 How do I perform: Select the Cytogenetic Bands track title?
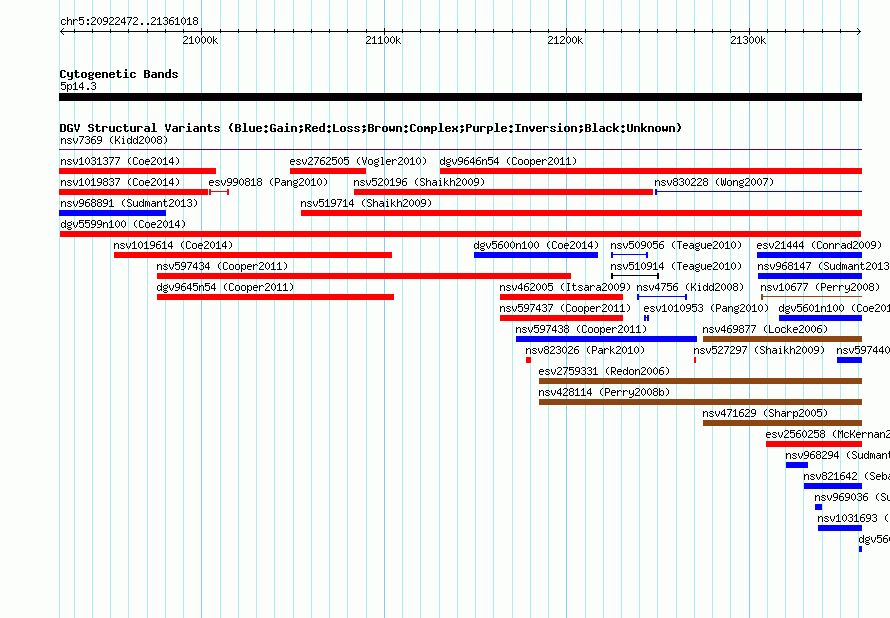[119, 74]
